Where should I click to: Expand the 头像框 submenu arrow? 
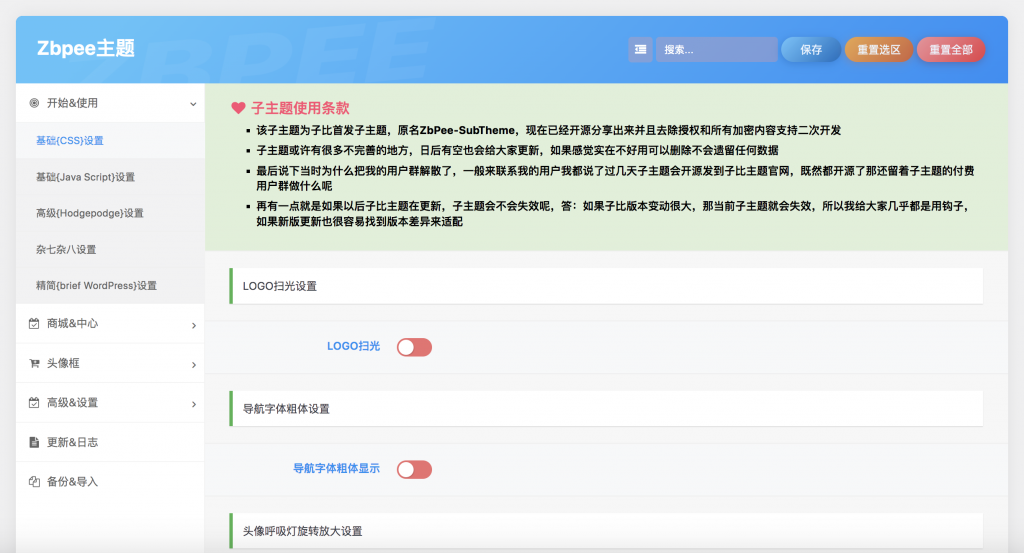(x=193, y=365)
